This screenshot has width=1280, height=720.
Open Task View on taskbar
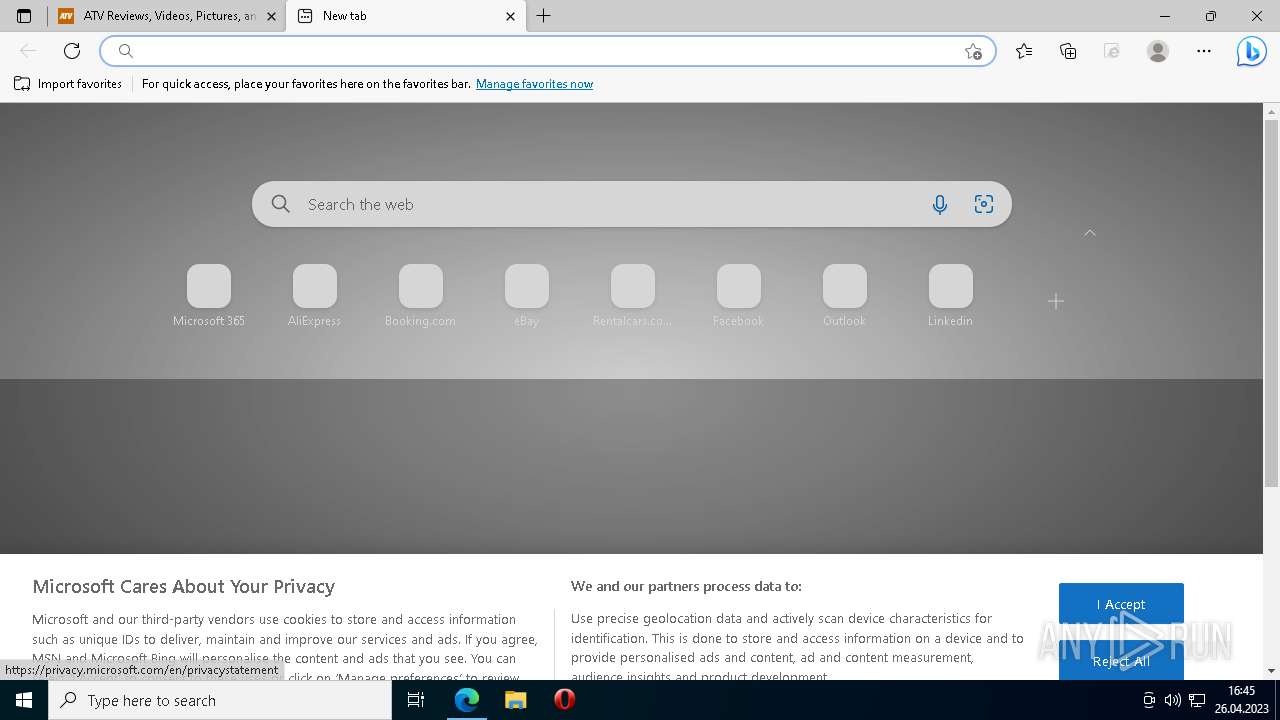pos(416,700)
